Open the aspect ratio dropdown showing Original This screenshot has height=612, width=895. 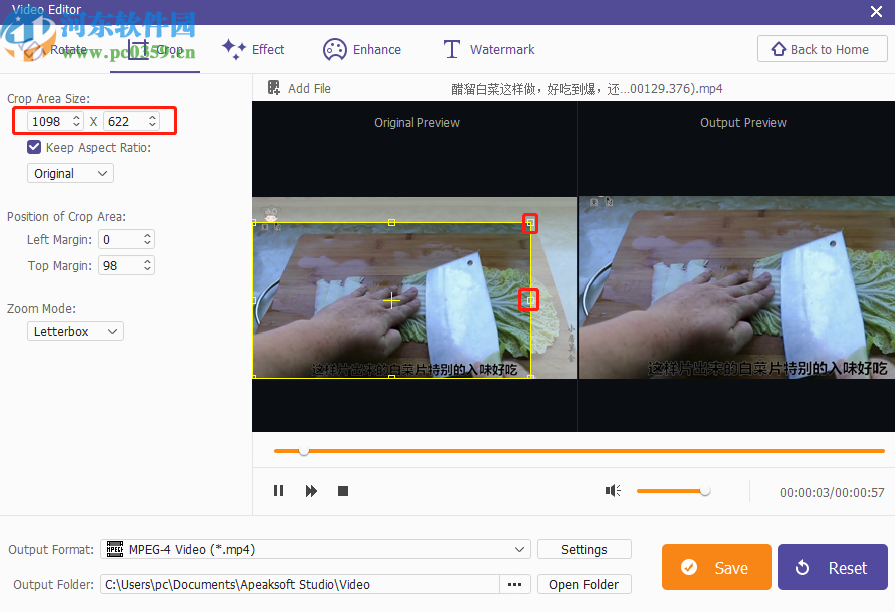pyautogui.click(x=70, y=173)
